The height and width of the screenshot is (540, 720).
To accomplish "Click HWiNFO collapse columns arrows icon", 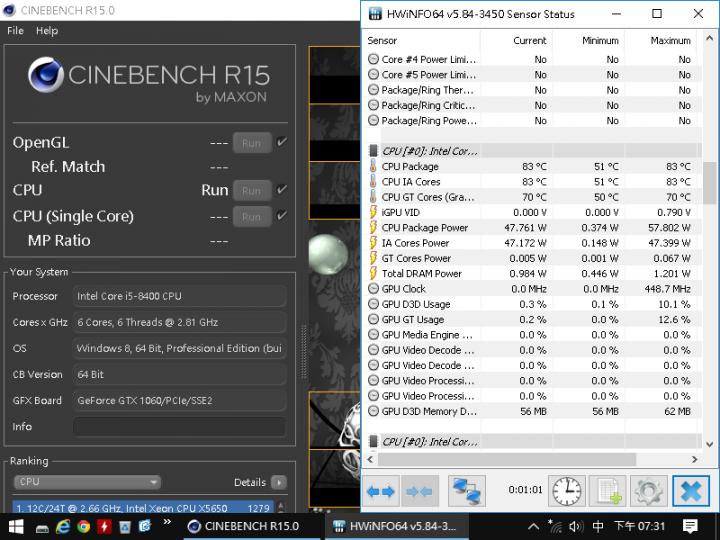I will [420, 491].
